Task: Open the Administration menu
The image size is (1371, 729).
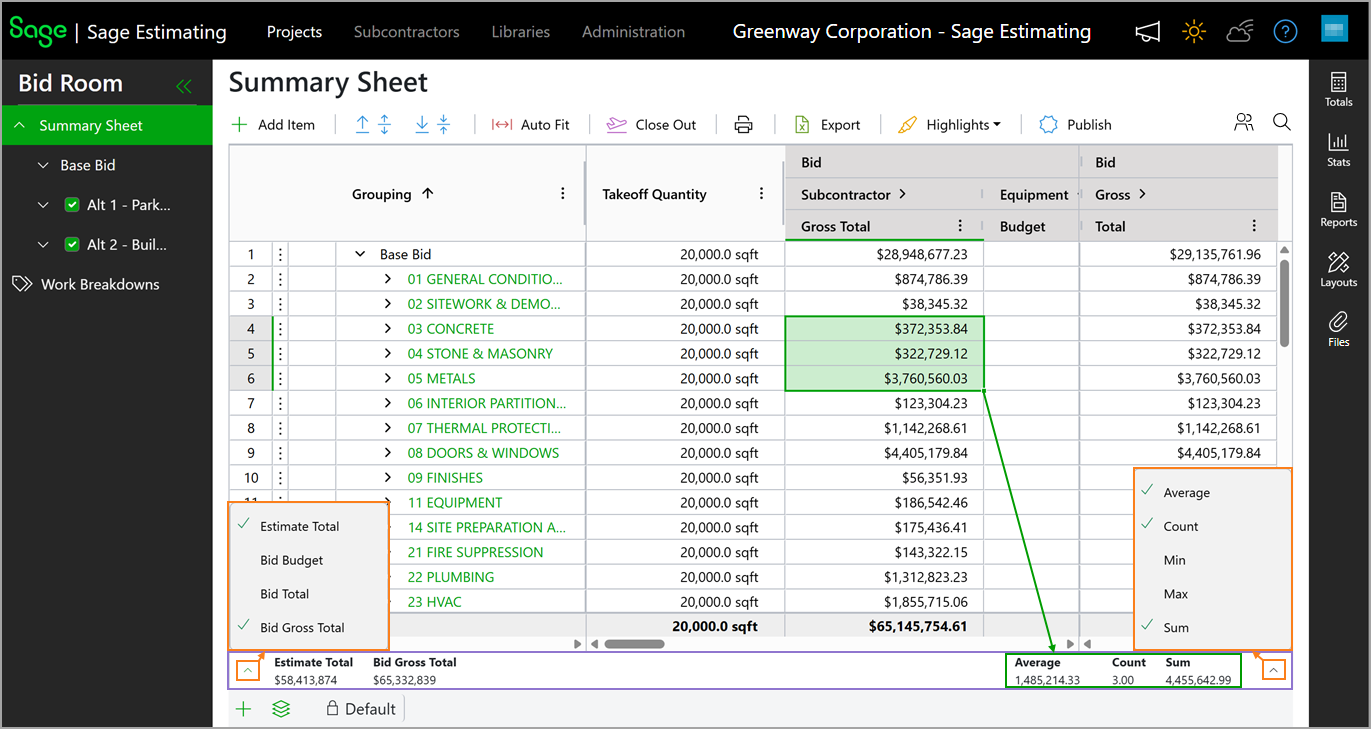Action: tap(634, 32)
